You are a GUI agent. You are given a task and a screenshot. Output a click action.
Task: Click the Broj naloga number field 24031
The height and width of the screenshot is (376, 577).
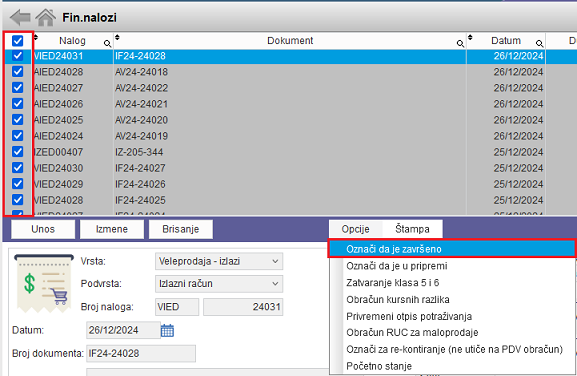point(243,307)
